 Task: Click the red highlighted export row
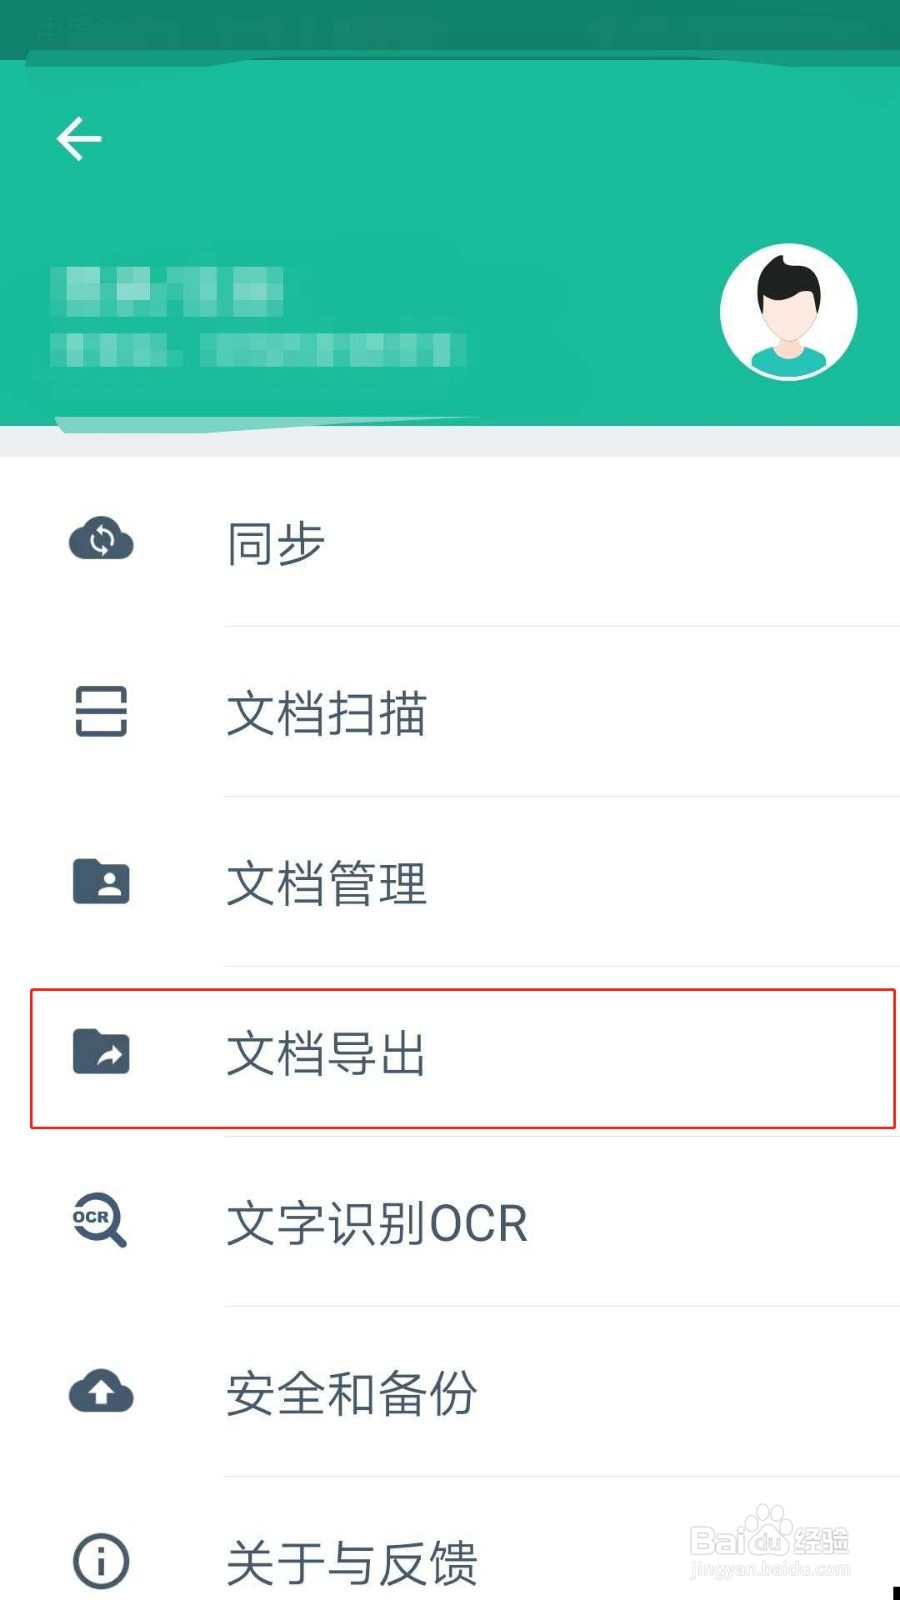coord(463,1059)
